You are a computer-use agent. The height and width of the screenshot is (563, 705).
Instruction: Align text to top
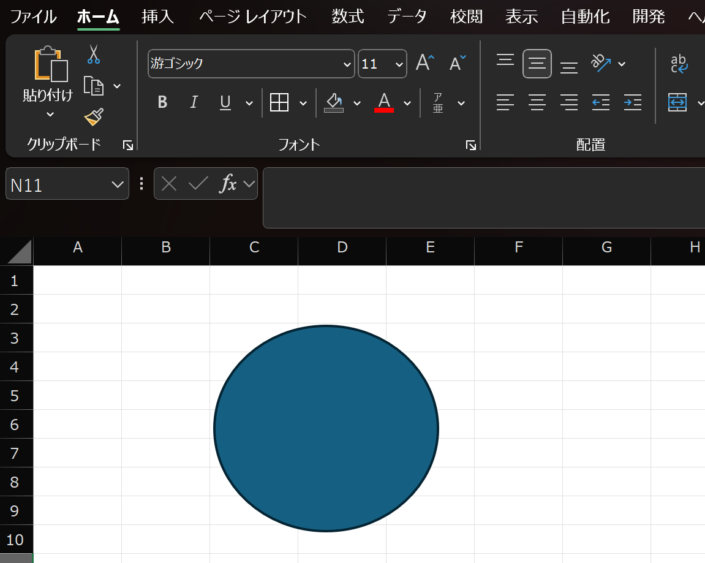pyautogui.click(x=505, y=60)
